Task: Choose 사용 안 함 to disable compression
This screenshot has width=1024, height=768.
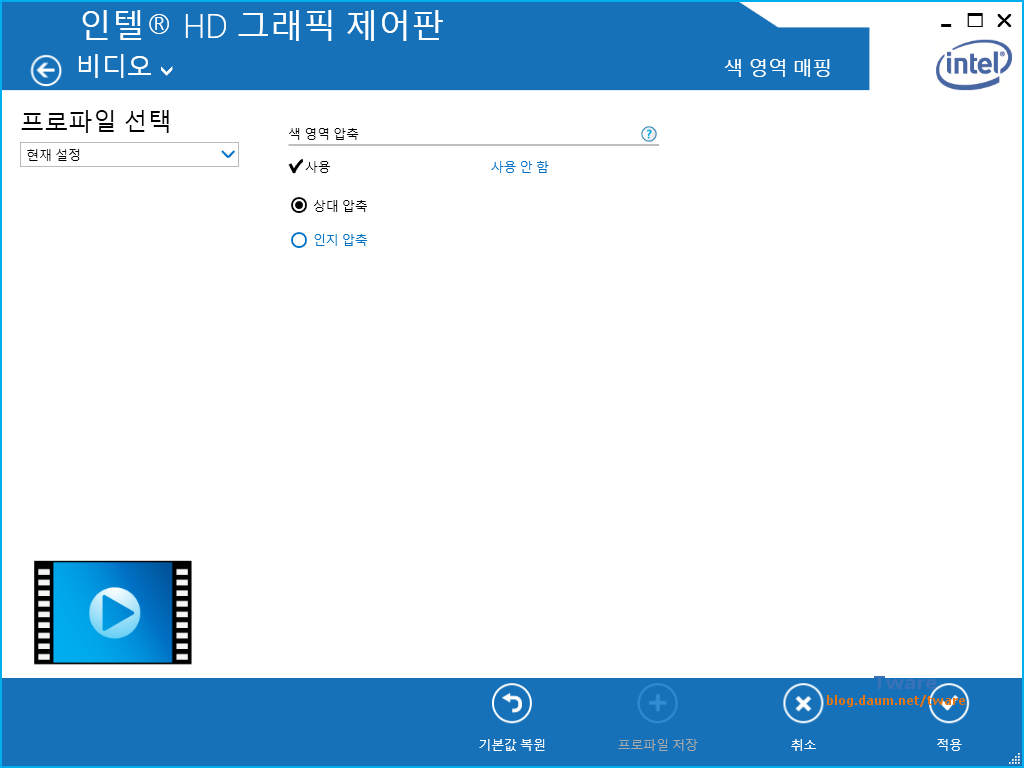Action: 519,167
